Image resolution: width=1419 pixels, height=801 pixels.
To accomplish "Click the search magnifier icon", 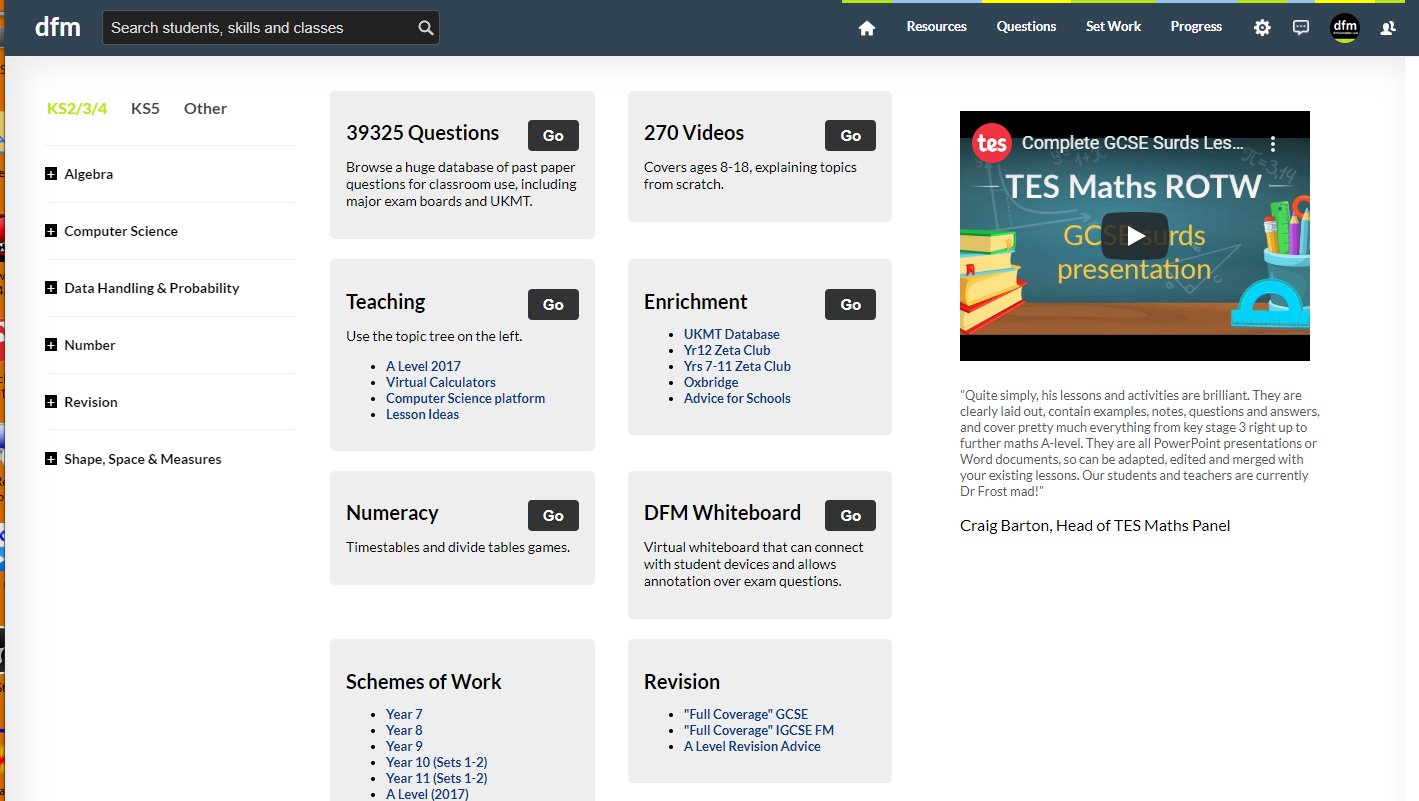I will click(424, 27).
